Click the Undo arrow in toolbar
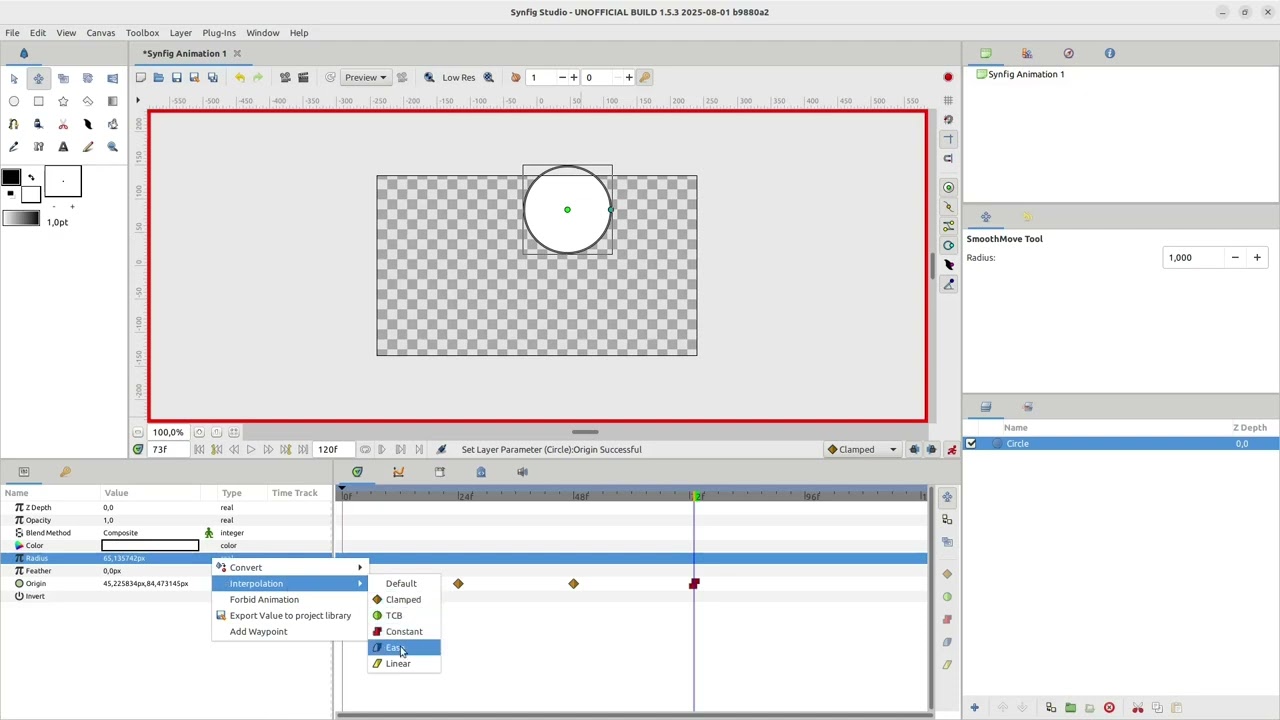This screenshot has height=720, width=1280. click(x=239, y=77)
